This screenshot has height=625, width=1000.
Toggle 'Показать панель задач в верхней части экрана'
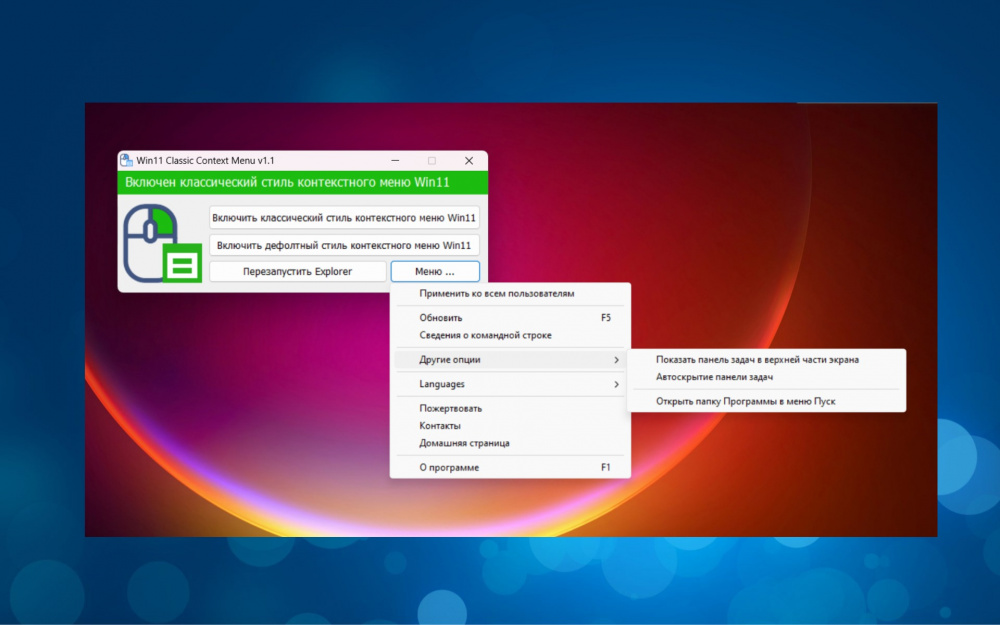pos(757,359)
